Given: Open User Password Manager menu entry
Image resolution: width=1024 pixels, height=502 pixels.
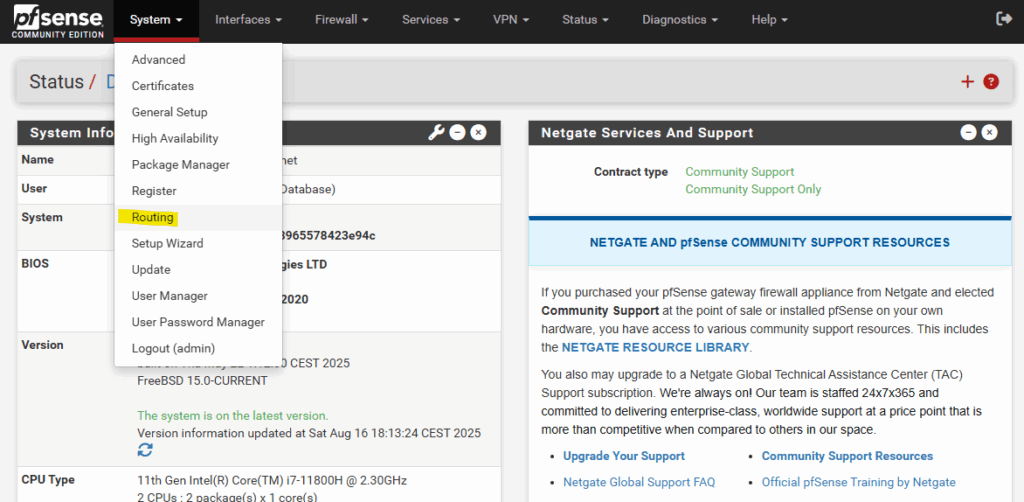Looking at the screenshot, I should click(x=199, y=322).
